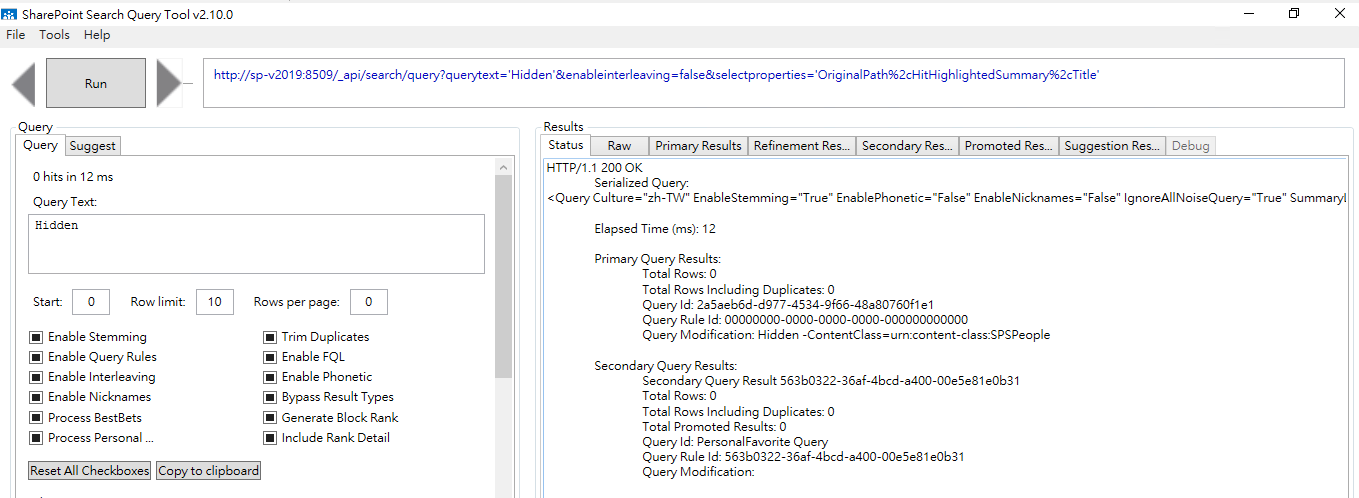This screenshot has width=1359, height=498.
Task: Open the Refinement Results tab
Action: [x=802, y=146]
